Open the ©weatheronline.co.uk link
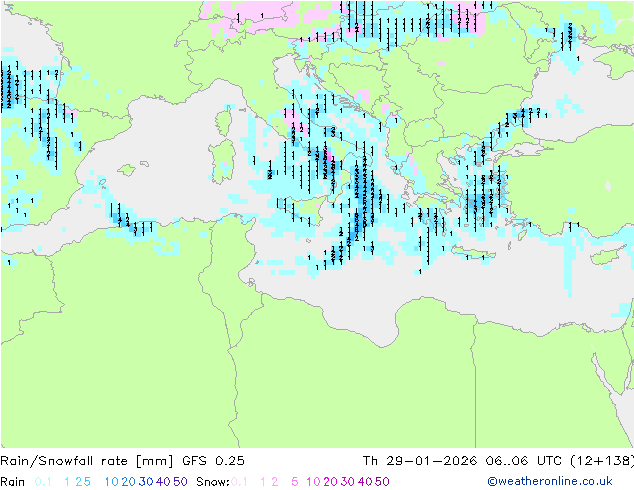 coord(550,482)
